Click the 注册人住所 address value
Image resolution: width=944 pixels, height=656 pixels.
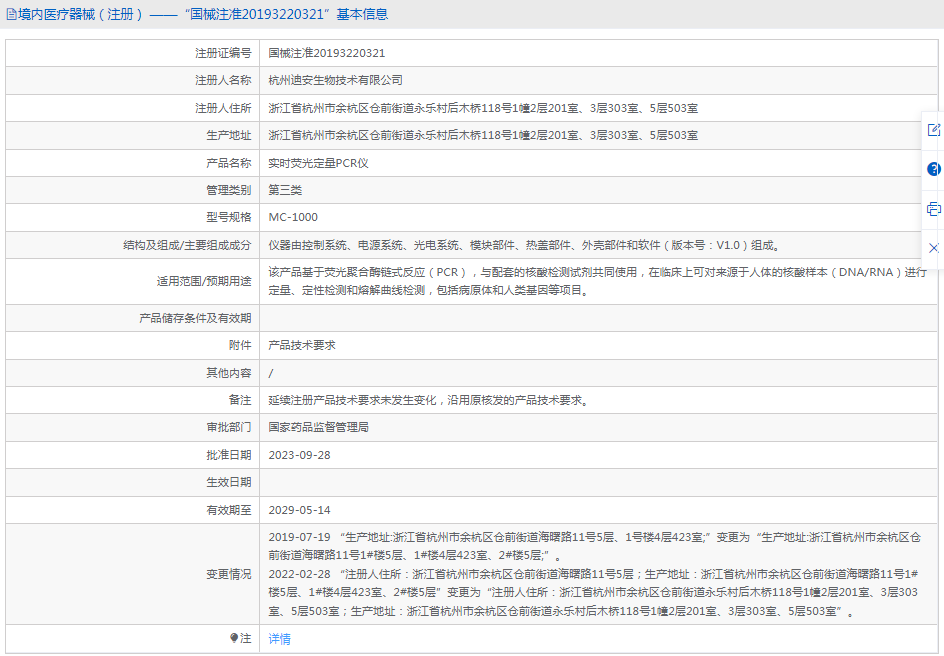(x=483, y=108)
